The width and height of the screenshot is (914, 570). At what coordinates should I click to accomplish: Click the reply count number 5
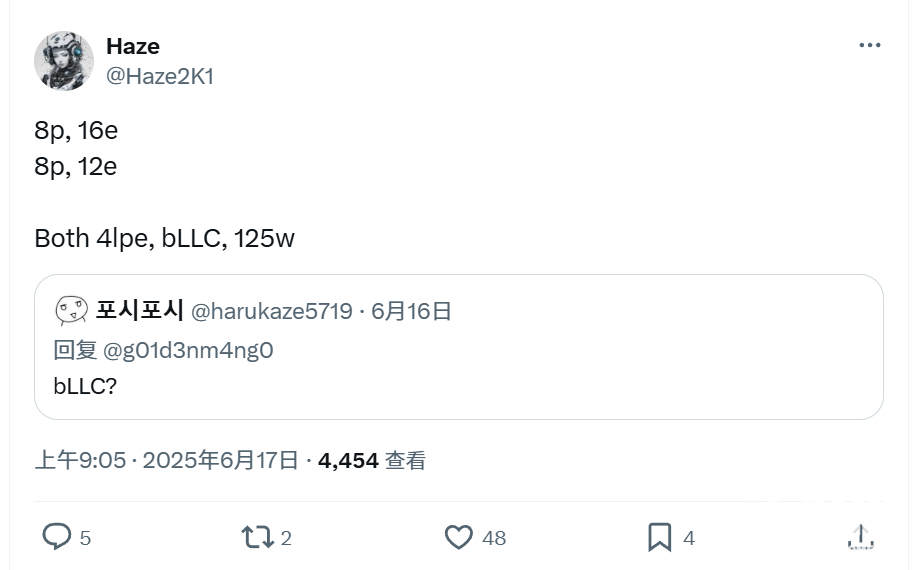click(x=85, y=538)
